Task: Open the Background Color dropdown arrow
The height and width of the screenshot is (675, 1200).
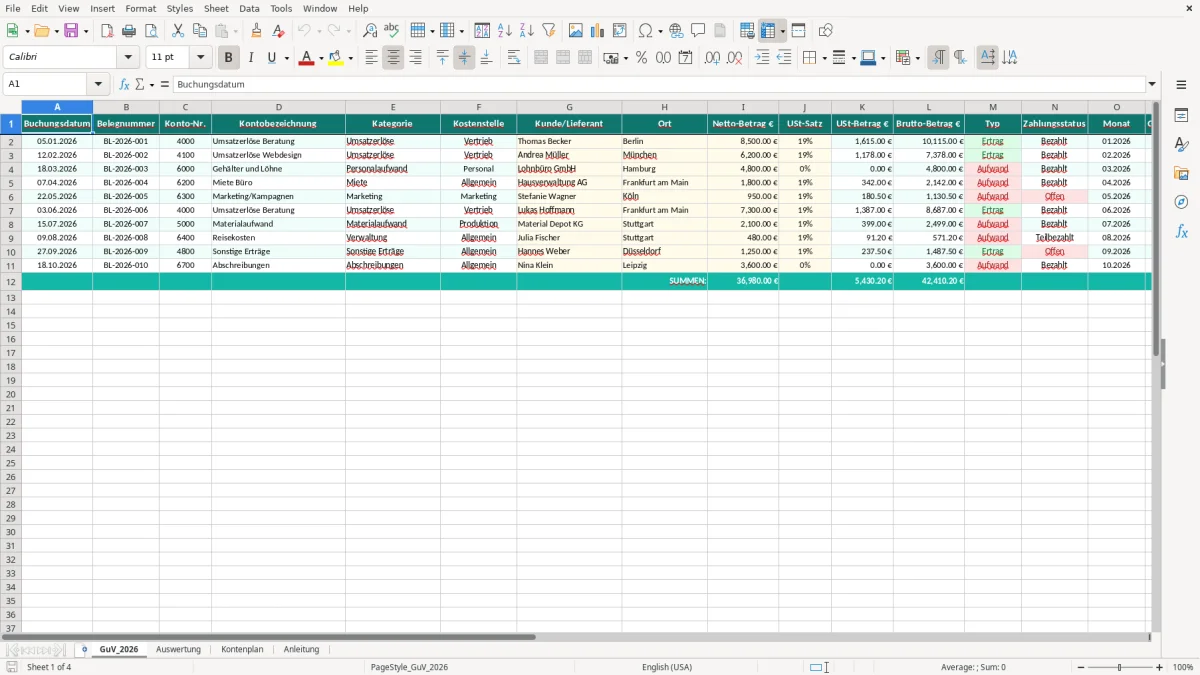Action: [x=350, y=58]
